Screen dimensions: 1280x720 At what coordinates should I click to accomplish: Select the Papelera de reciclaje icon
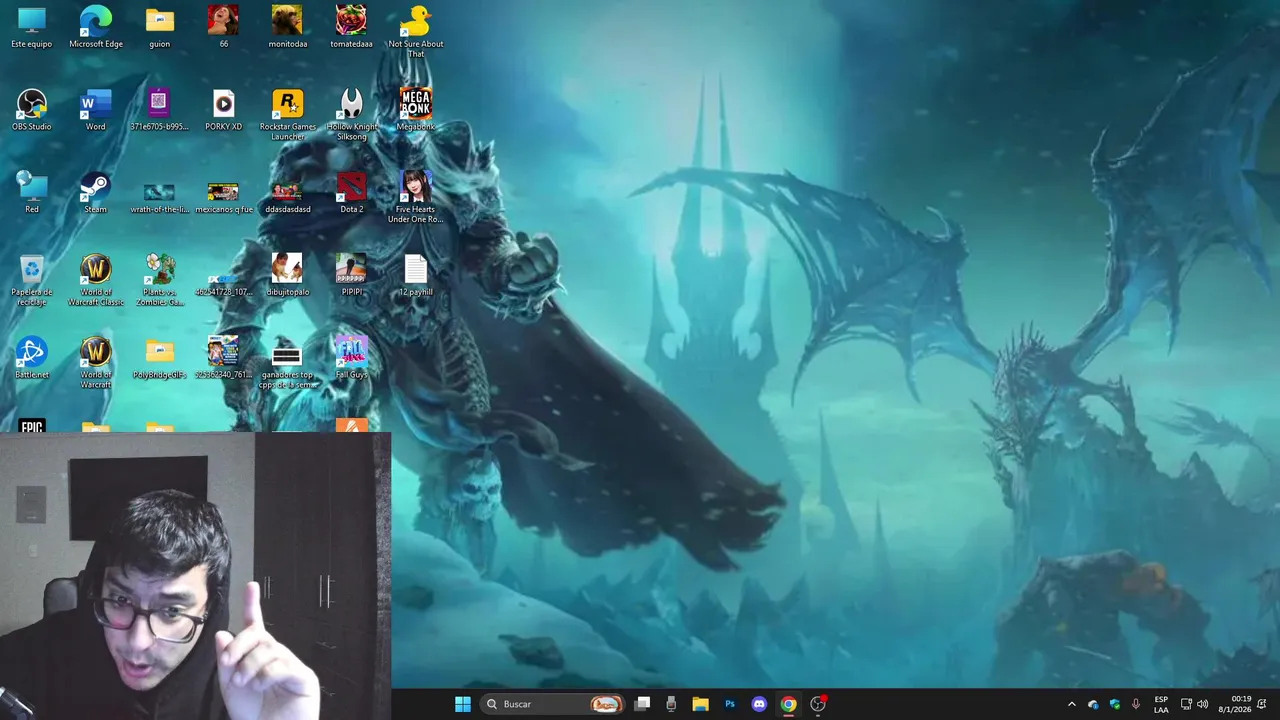pos(32,280)
